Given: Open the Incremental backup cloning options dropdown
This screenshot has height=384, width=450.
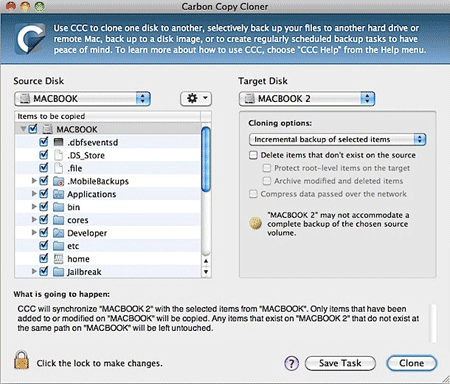Looking at the screenshot, I should [x=338, y=139].
